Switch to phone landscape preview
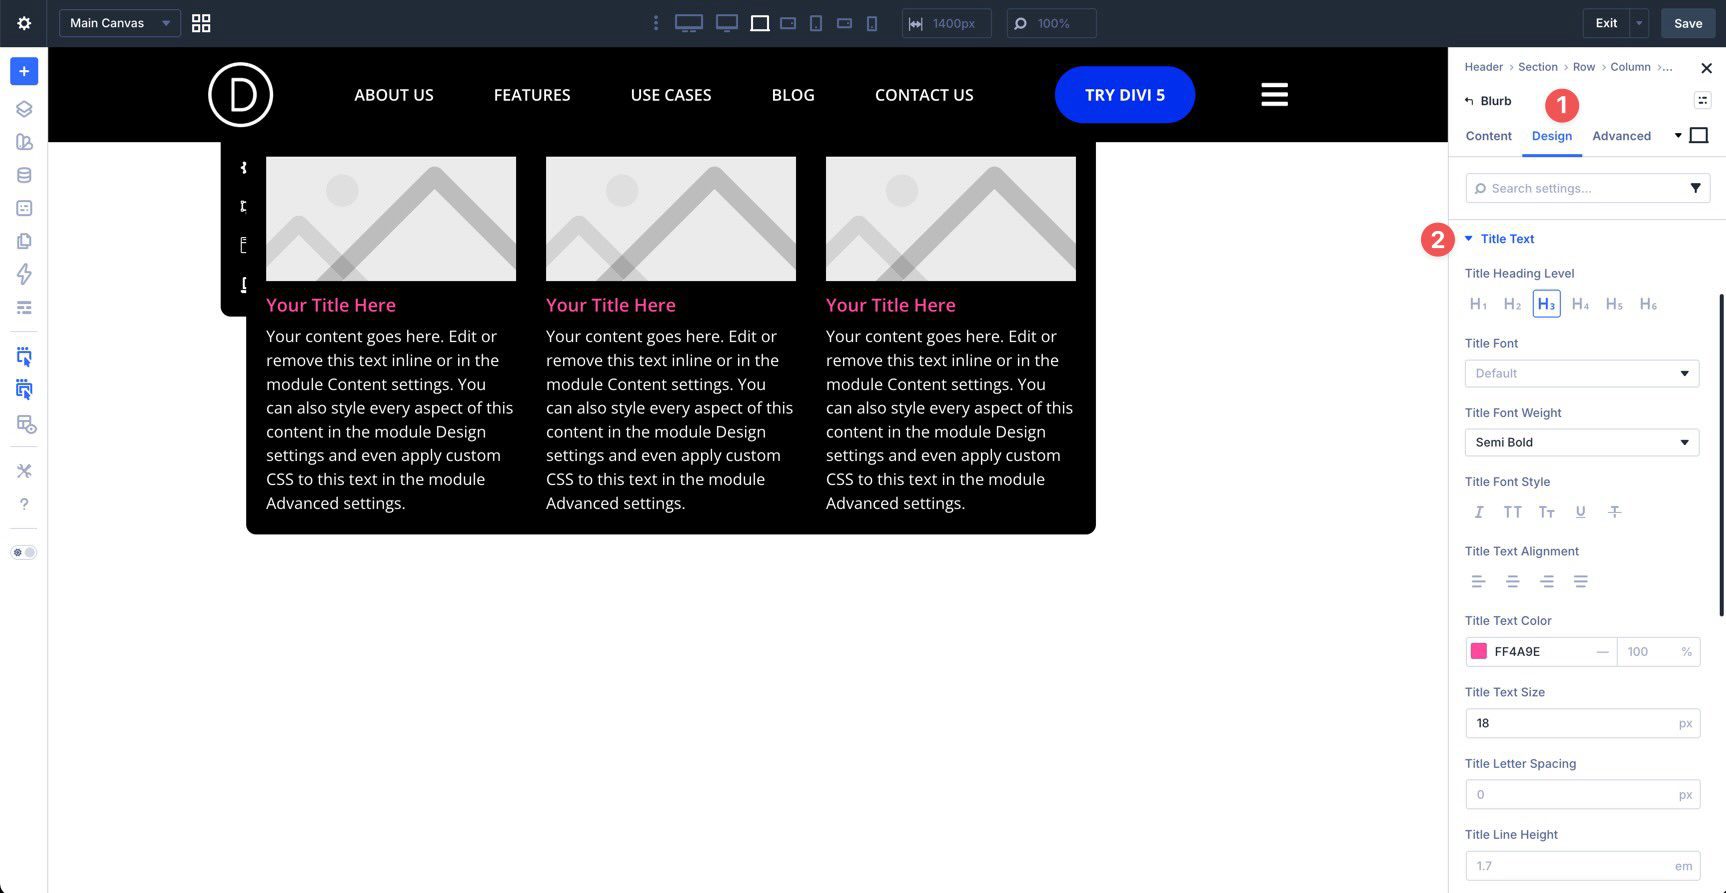 point(844,23)
